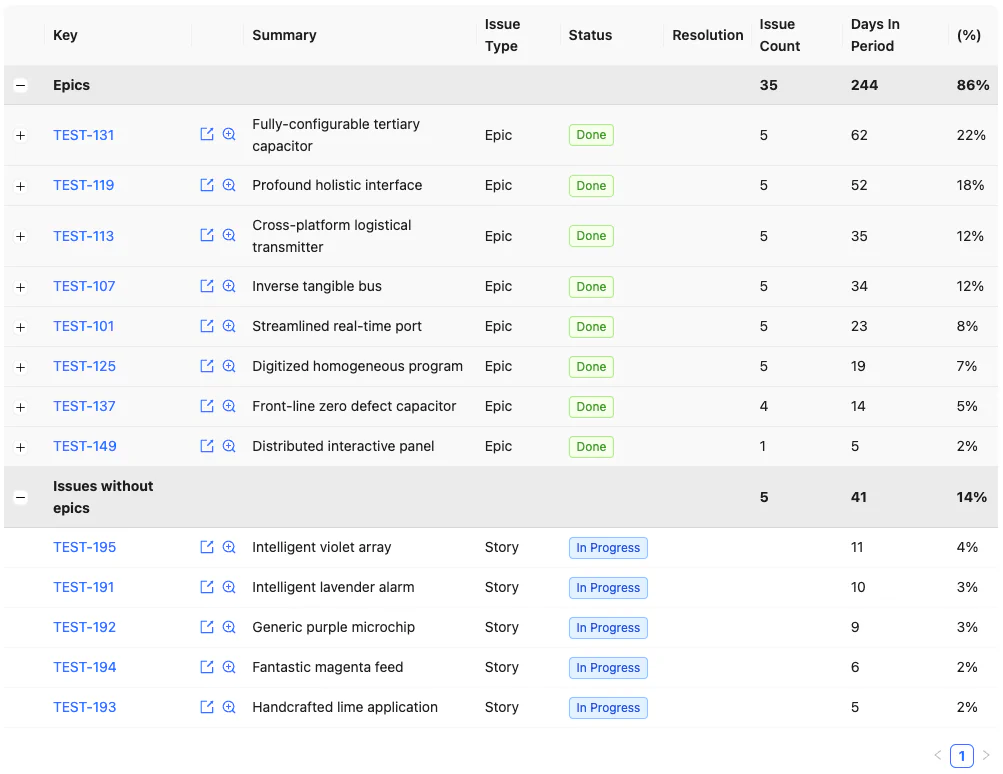This screenshot has width=1003, height=774.
Task: Open issue link TEST-194
Action: point(85,667)
